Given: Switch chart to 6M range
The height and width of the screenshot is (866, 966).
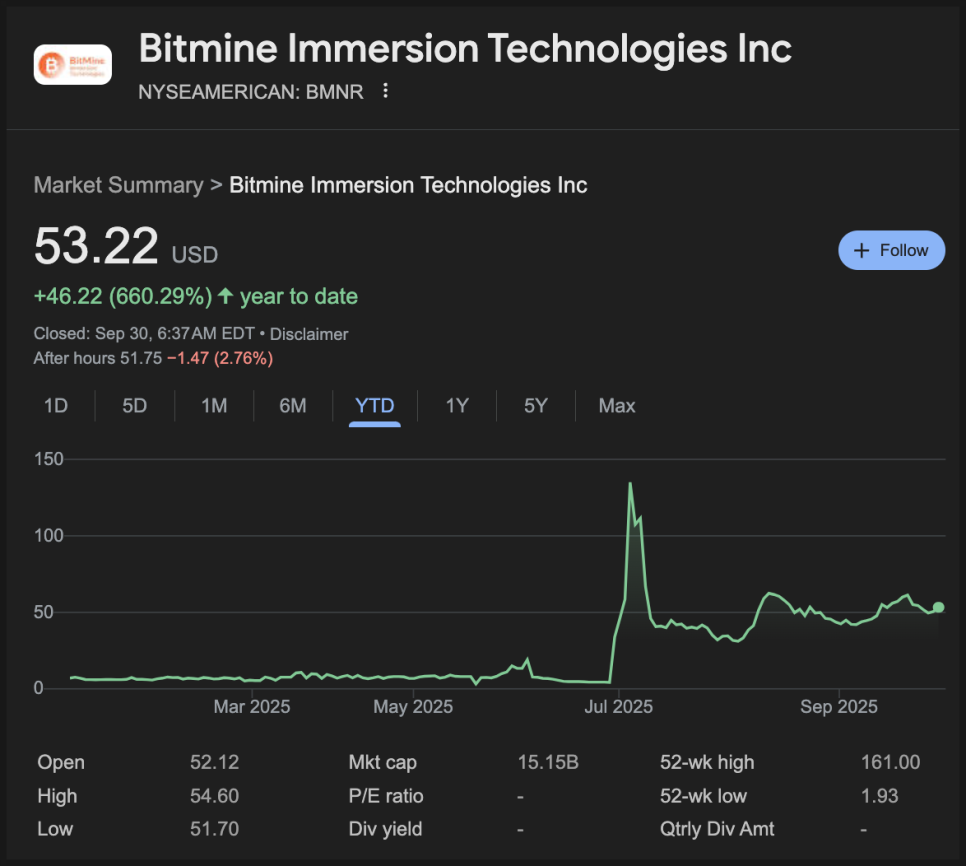Looking at the screenshot, I should (293, 406).
